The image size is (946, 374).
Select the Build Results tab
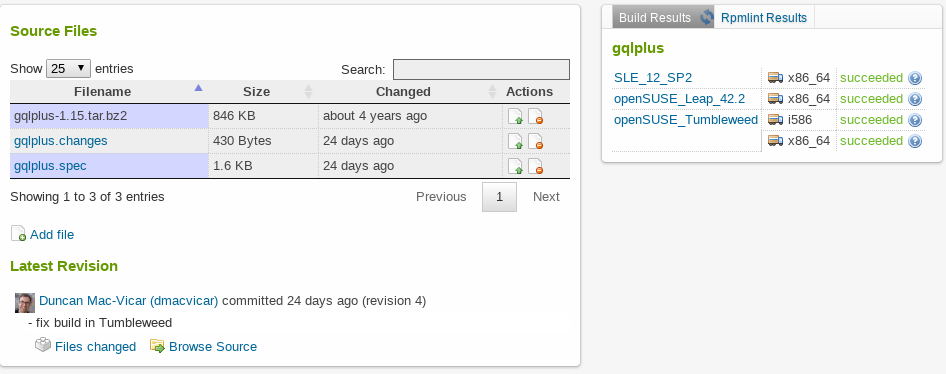tap(655, 17)
